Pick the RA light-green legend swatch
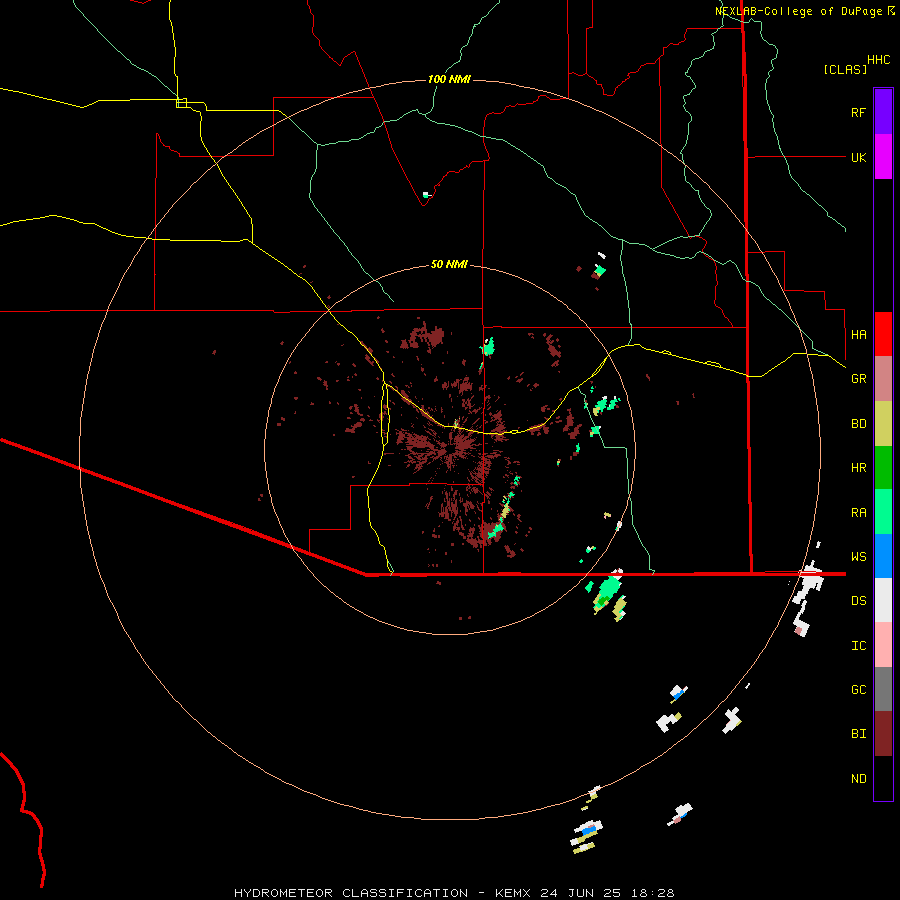The height and width of the screenshot is (900, 900). tap(883, 512)
